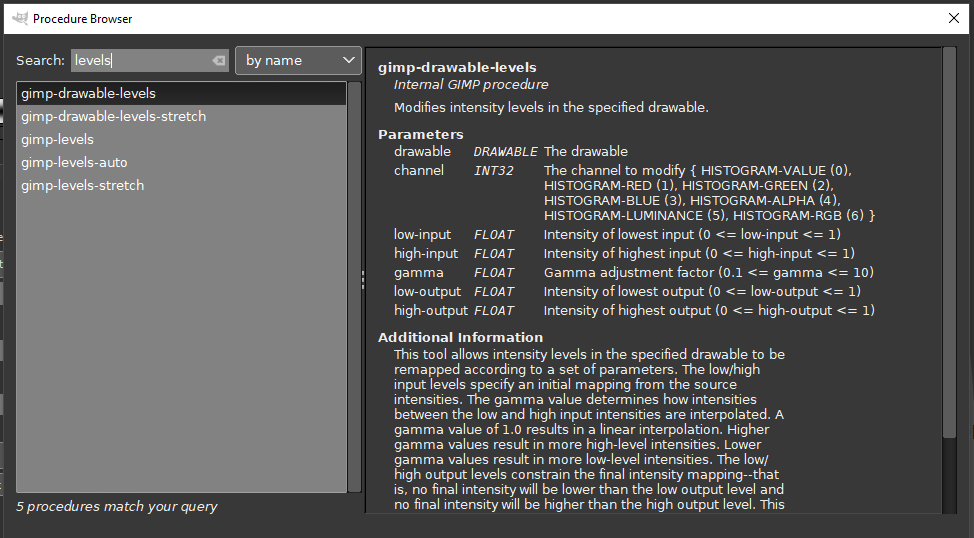Click '5 procedures match your query' status text
The height and width of the screenshot is (538, 974).
coord(117,506)
